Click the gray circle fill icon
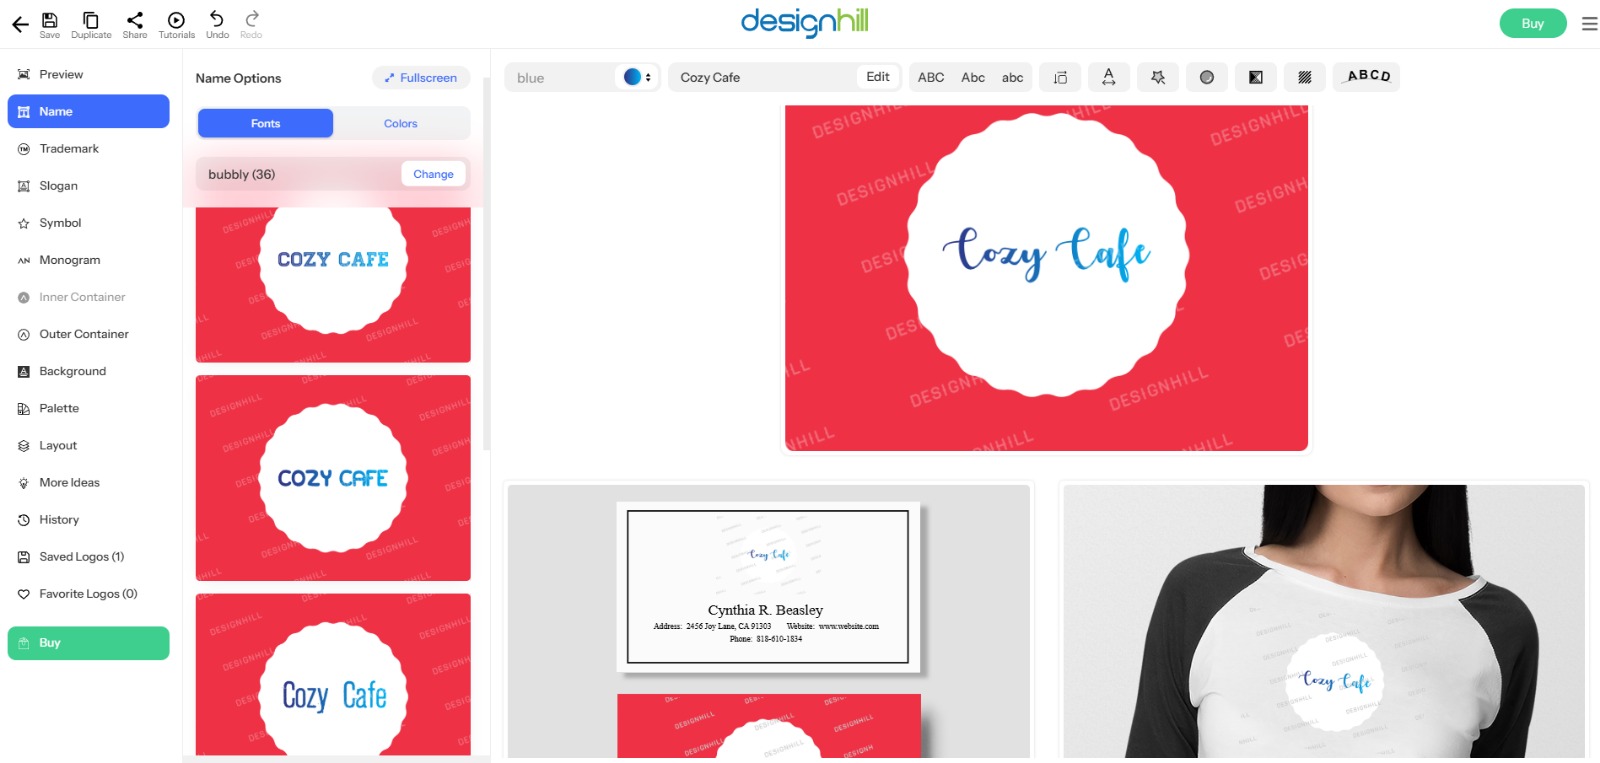 point(1207,77)
